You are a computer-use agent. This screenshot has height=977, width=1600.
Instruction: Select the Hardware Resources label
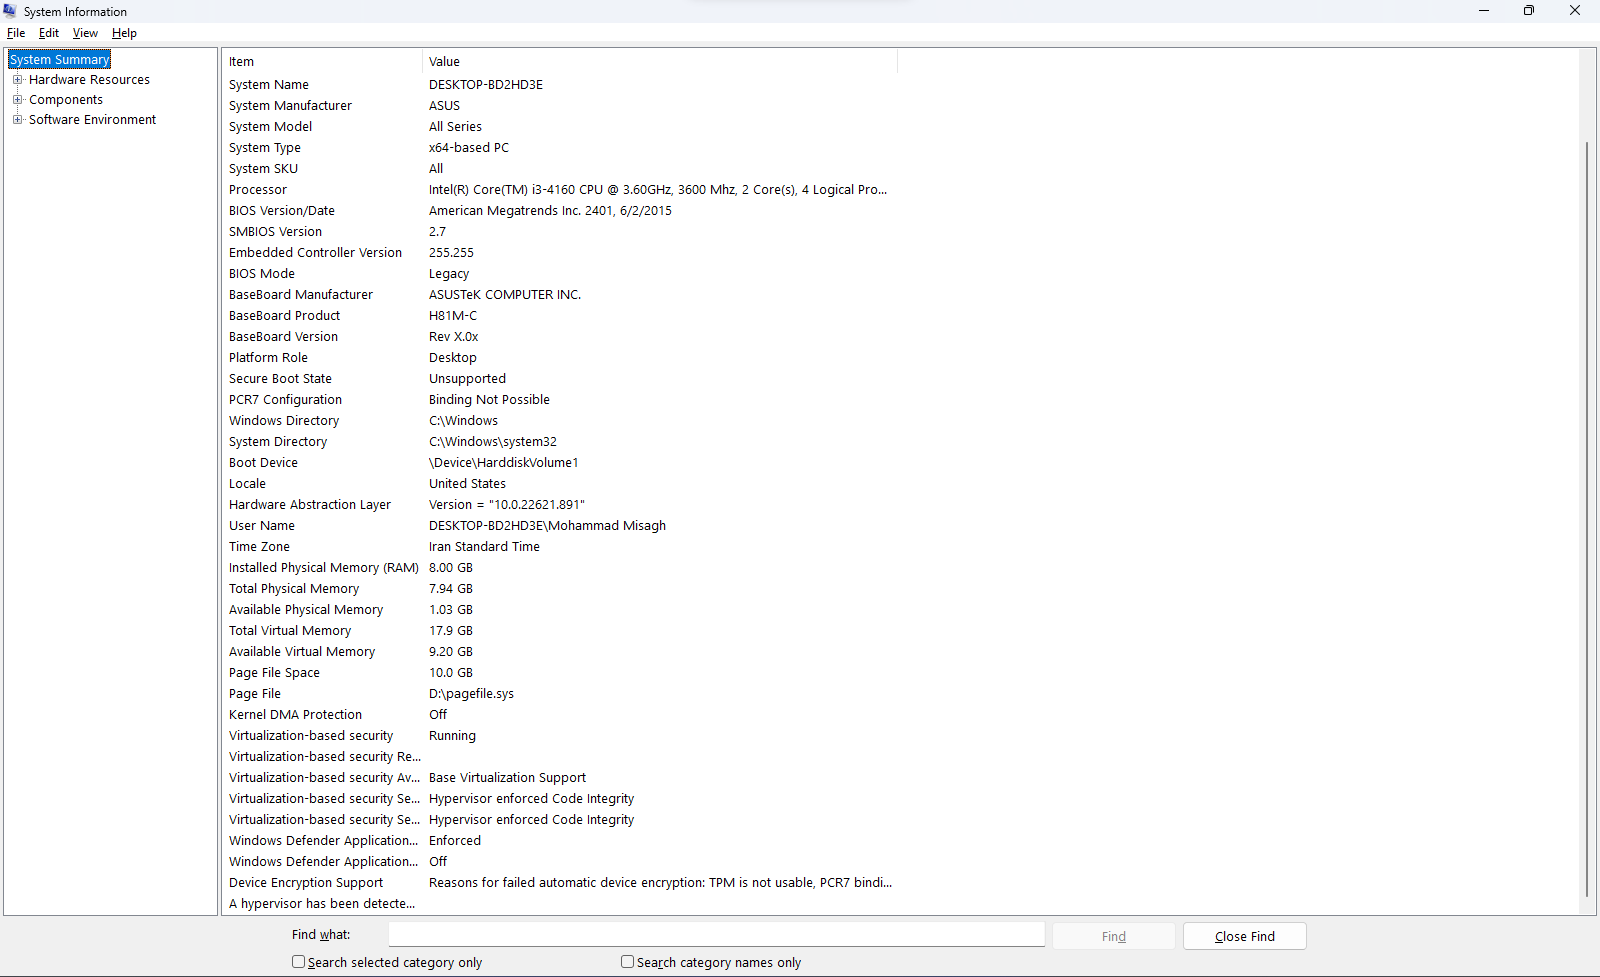[89, 80]
